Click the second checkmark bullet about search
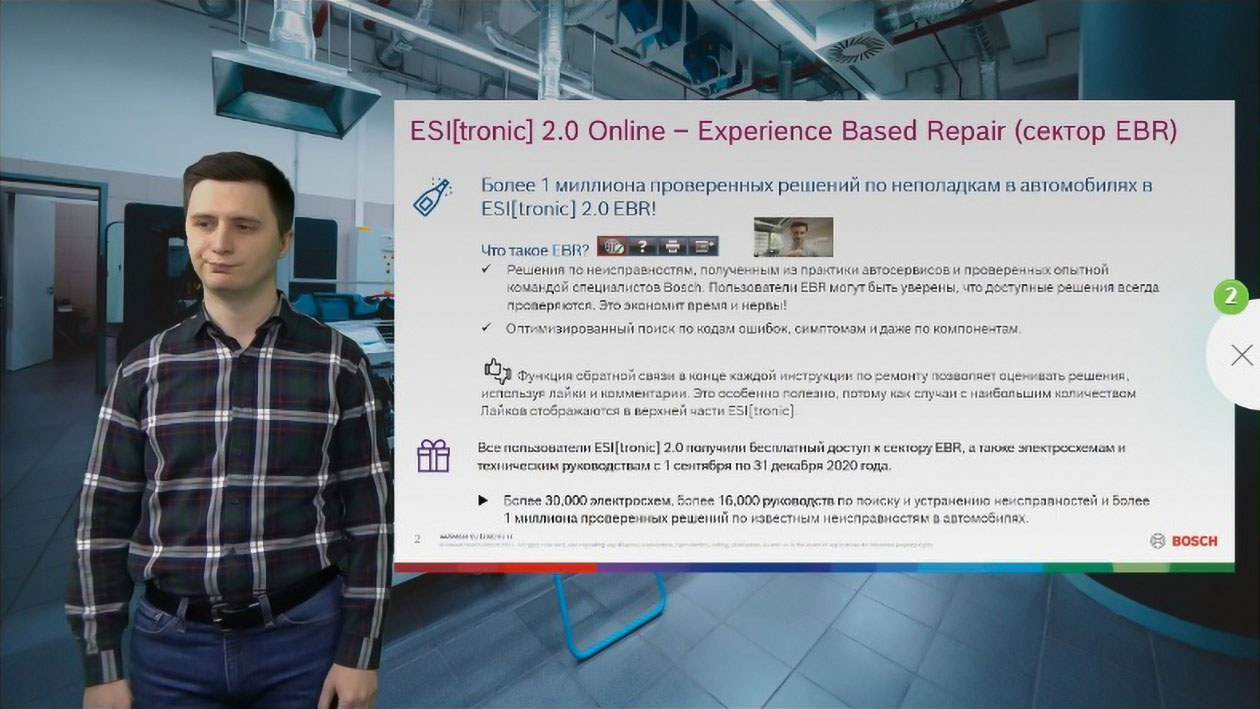The height and width of the screenshot is (709, 1260). 486,328
